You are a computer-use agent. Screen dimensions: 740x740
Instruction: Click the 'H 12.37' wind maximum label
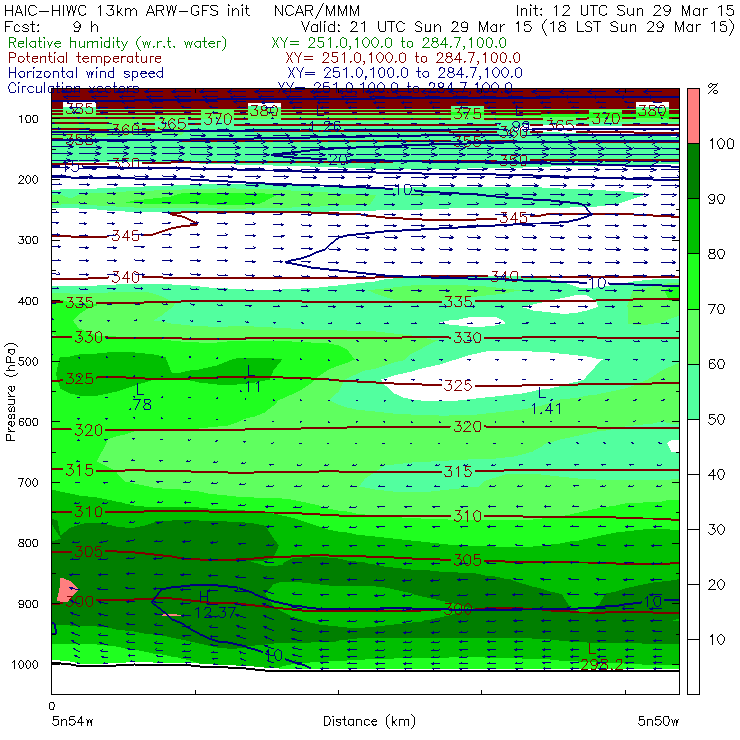[x=214, y=605]
